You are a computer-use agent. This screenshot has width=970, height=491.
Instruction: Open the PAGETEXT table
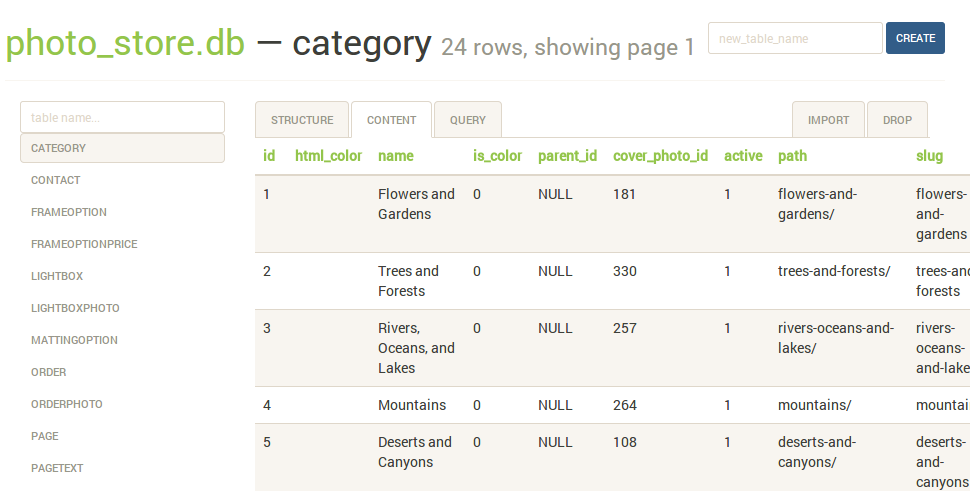[57, 468]
